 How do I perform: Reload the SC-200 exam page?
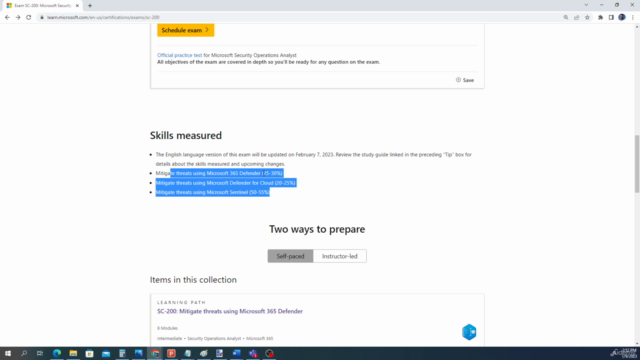click(x=29, y=18)
